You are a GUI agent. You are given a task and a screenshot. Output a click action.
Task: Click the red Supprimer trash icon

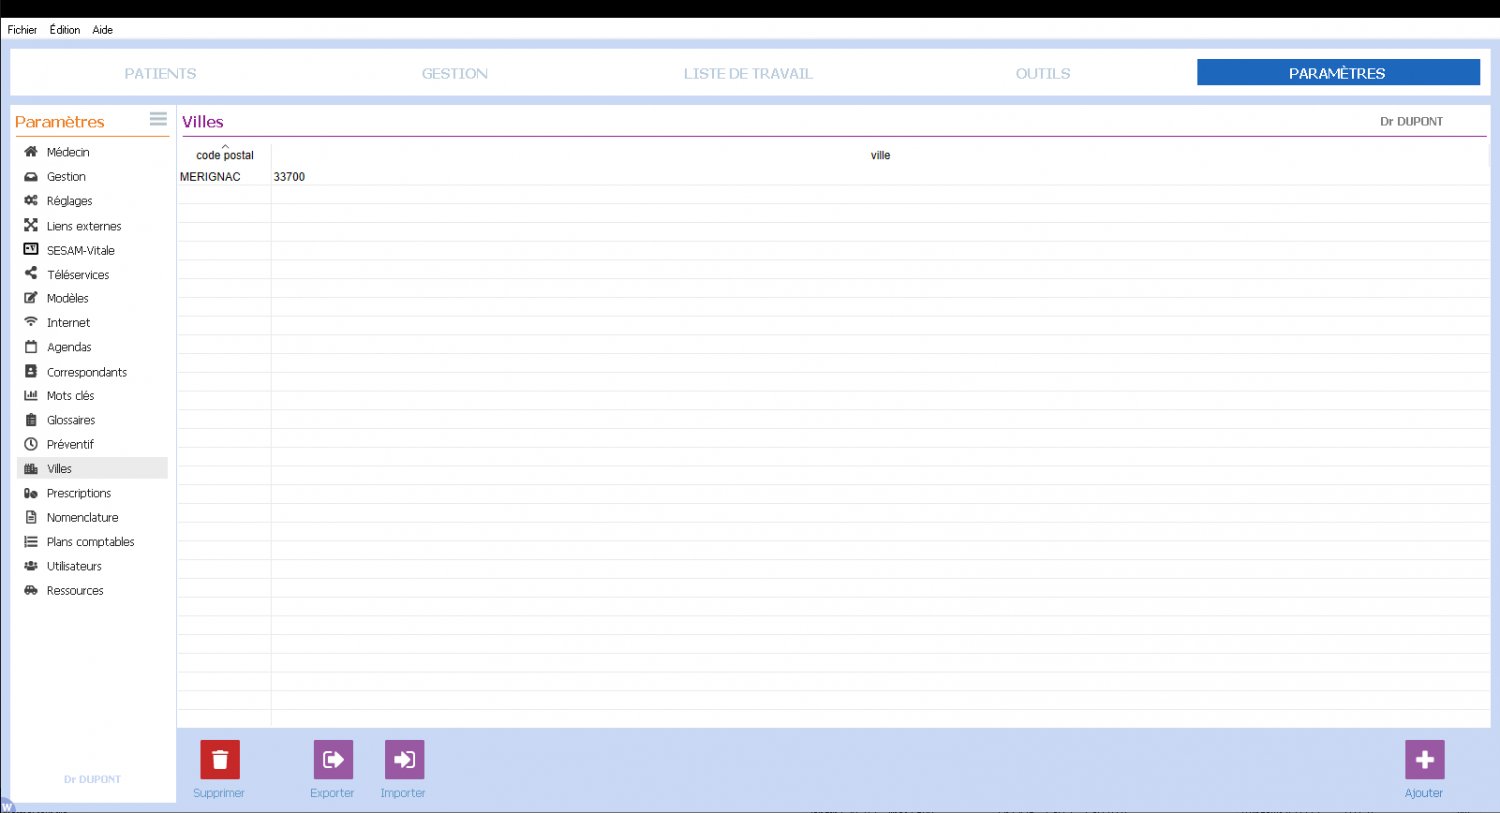pyautogui.click(x=220, y=760)
